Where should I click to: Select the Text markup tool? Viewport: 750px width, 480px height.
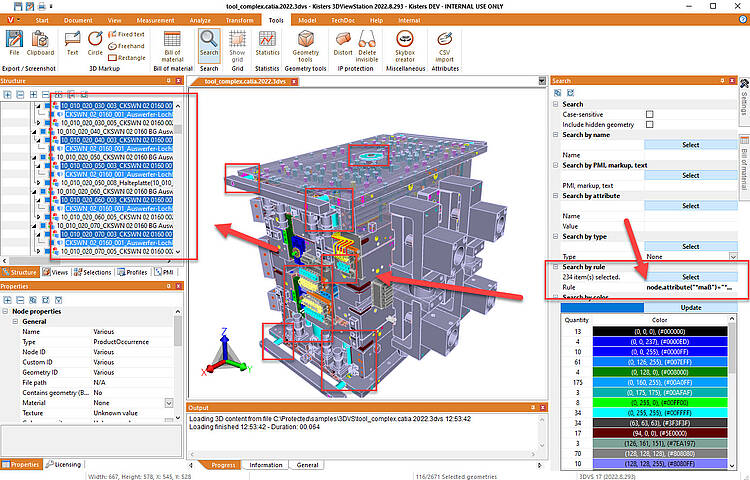click(72, 44)
